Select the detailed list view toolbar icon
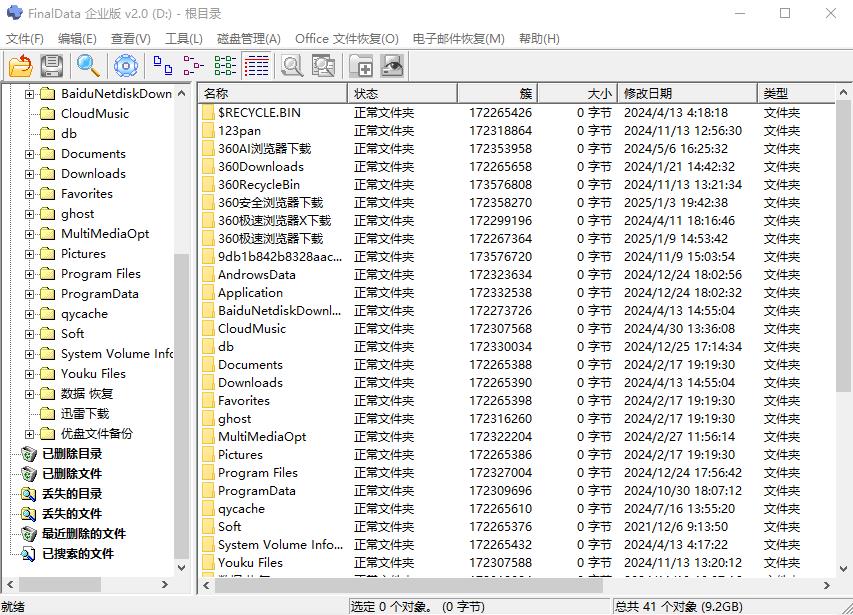 pos(255,65)
